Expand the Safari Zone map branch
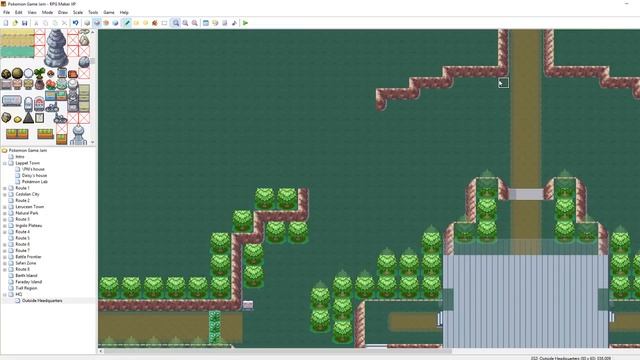 tap(5, 263)
